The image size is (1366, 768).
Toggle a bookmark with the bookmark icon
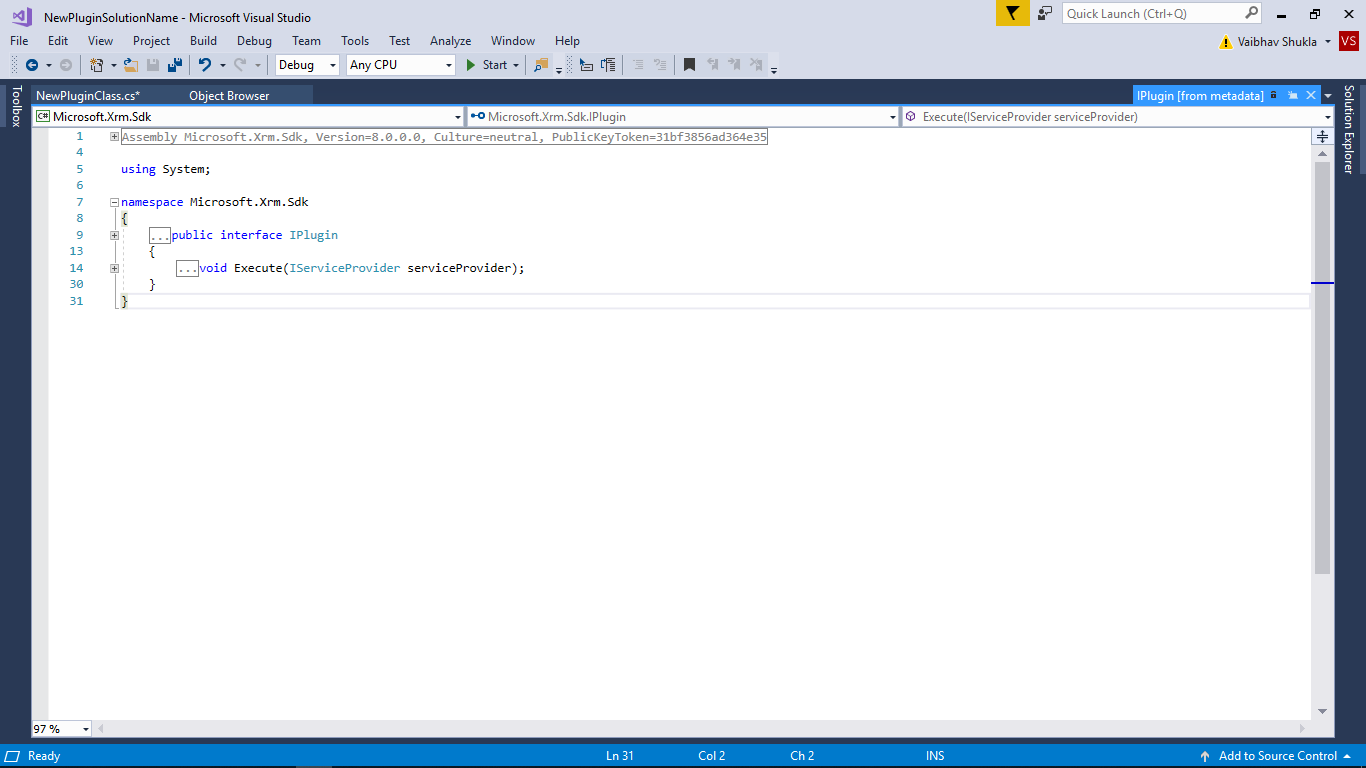coord(688,64)
